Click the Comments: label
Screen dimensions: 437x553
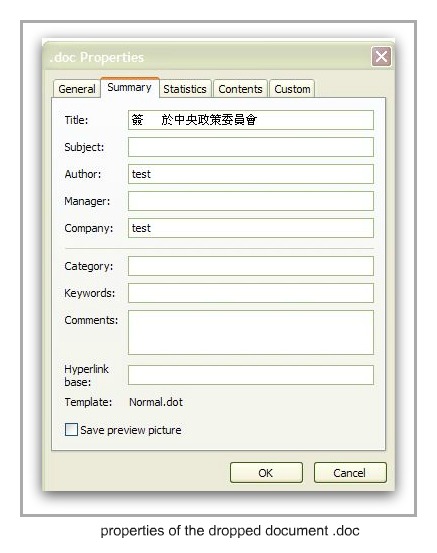click(91, 320)
